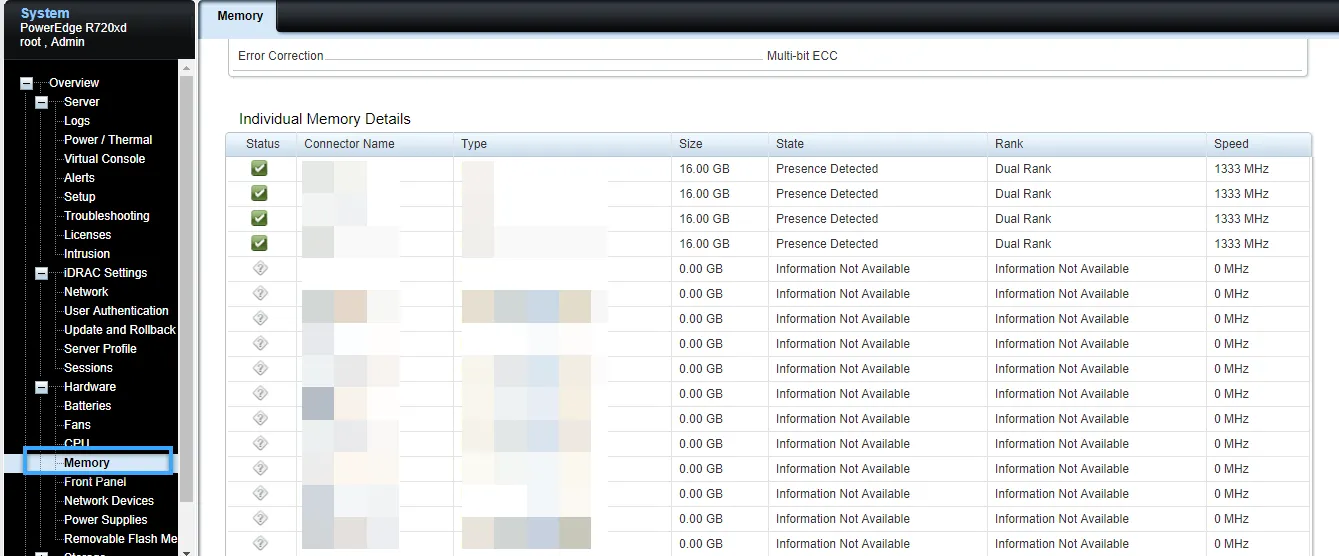Select the Memory tab at top
The image size is (1339, 556).
tap(240, 16)
